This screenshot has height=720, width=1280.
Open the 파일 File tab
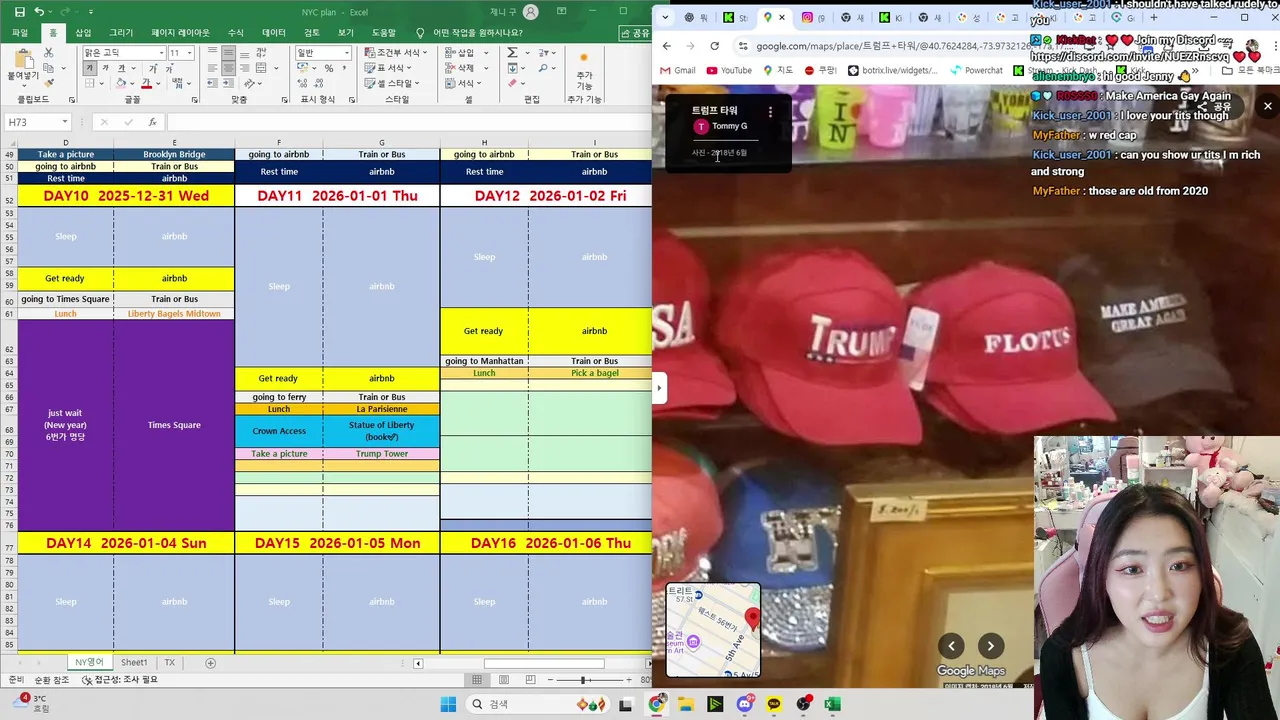[20, 33]
